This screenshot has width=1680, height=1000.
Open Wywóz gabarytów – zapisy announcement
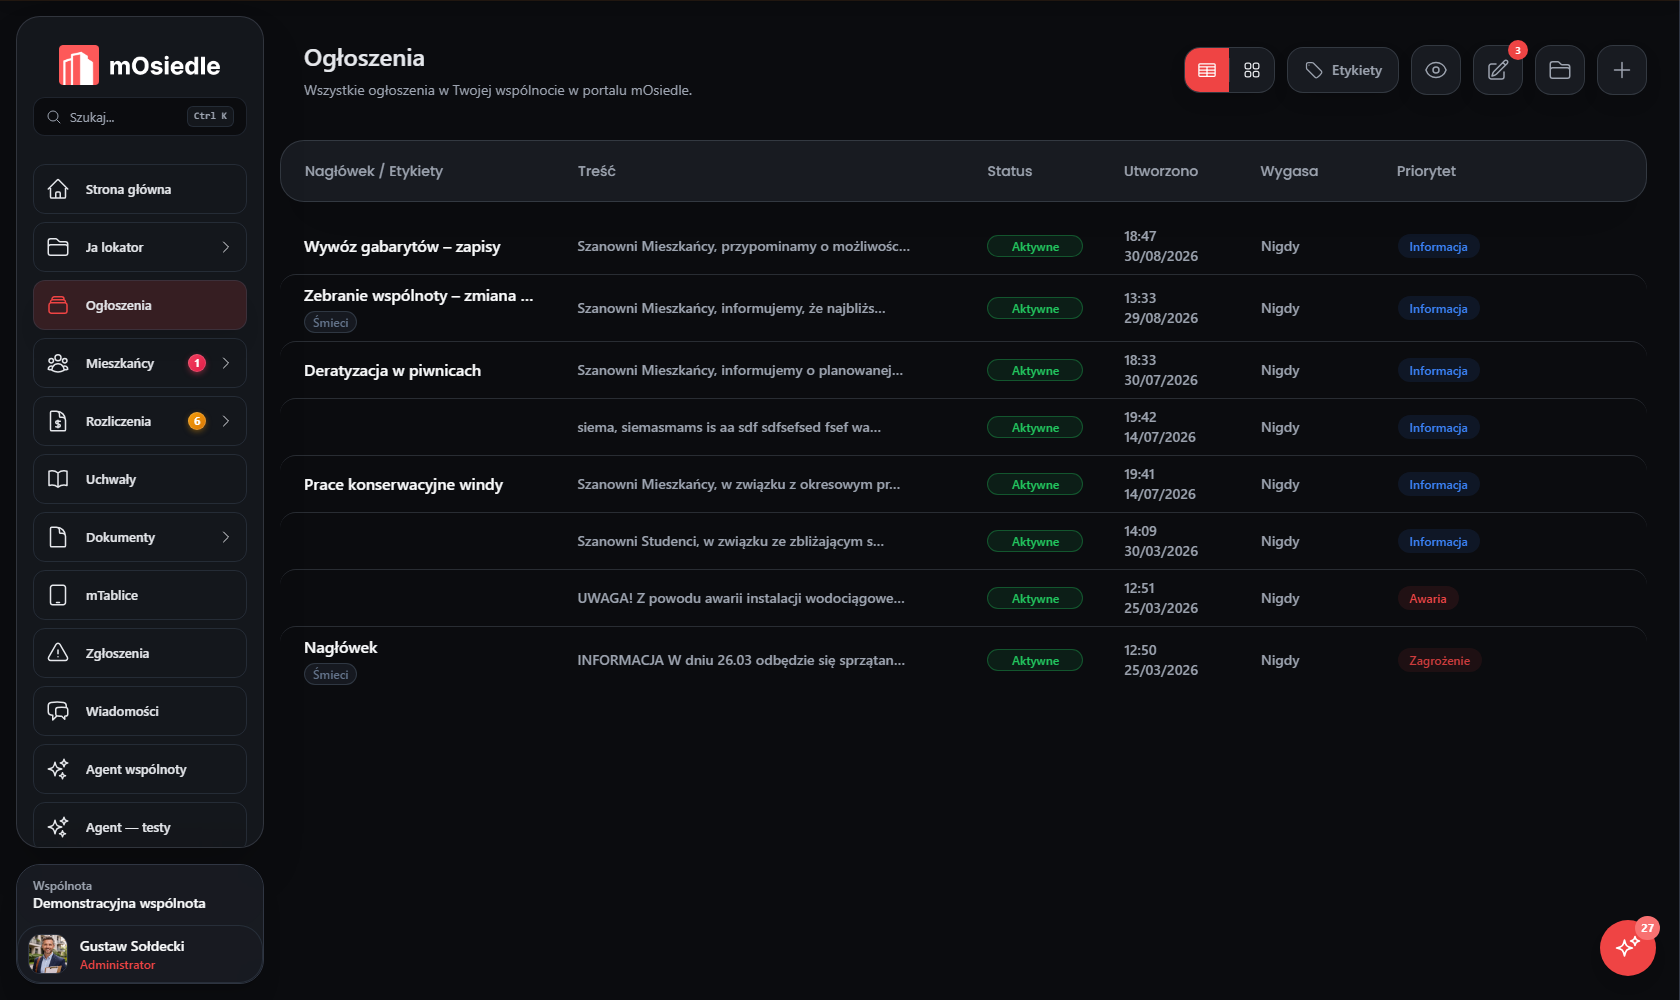(402, 247)
